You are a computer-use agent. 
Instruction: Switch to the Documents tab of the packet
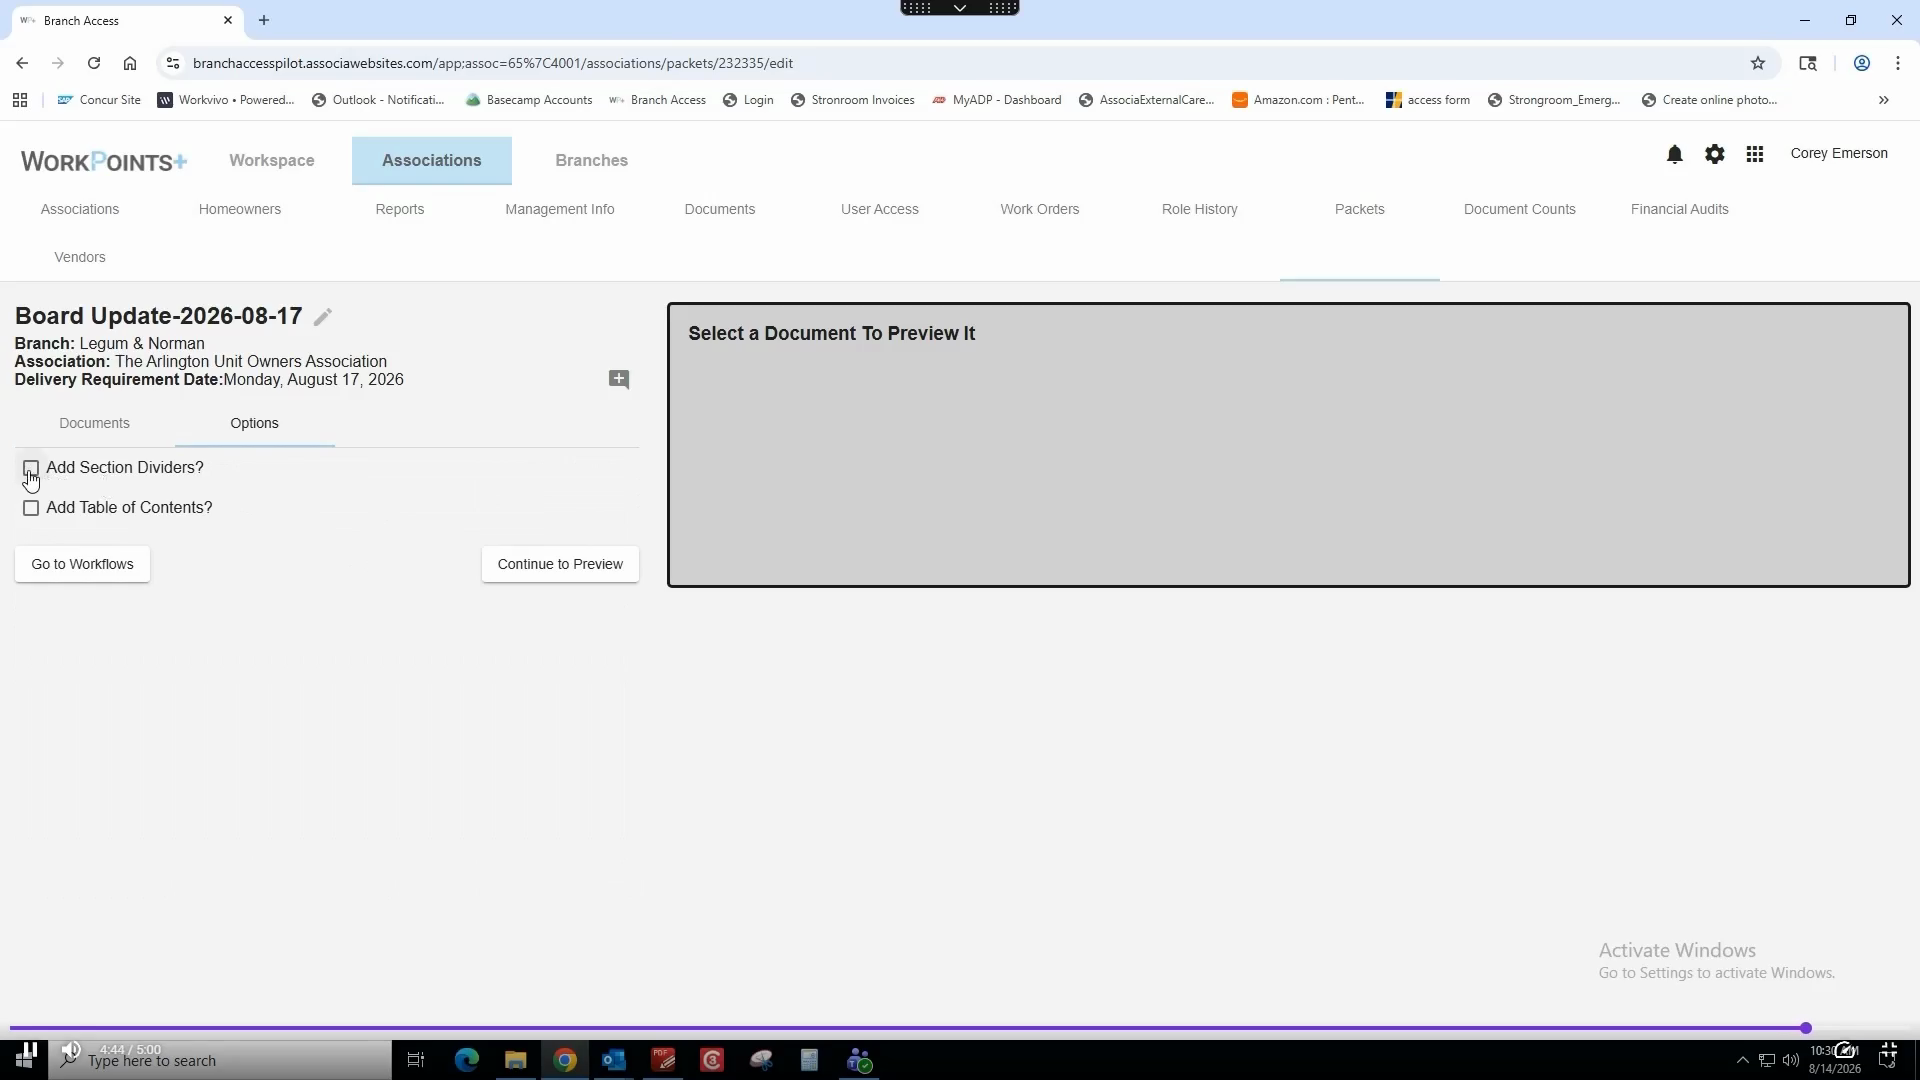coord(94,423)
